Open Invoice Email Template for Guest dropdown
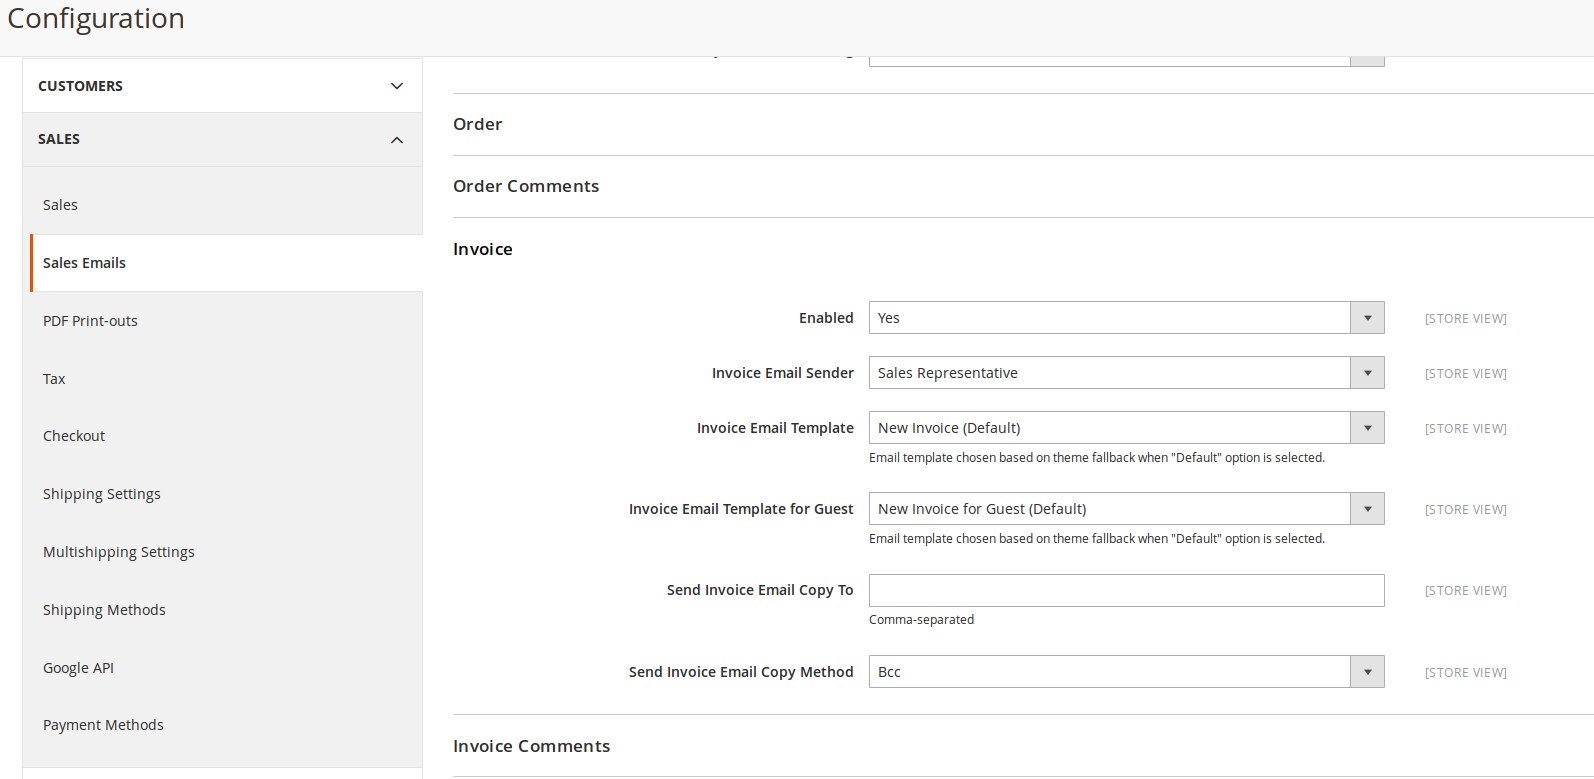 pos(1126,509)
